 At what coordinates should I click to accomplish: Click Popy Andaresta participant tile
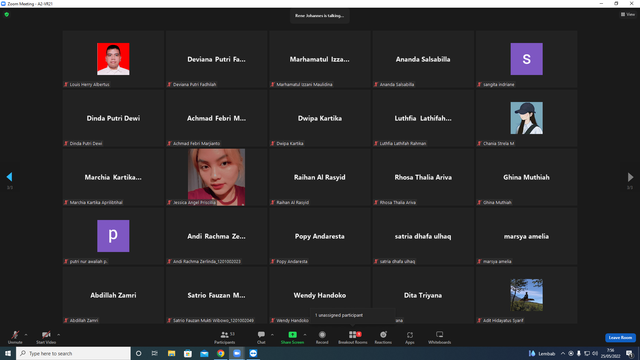click(320, 236)
